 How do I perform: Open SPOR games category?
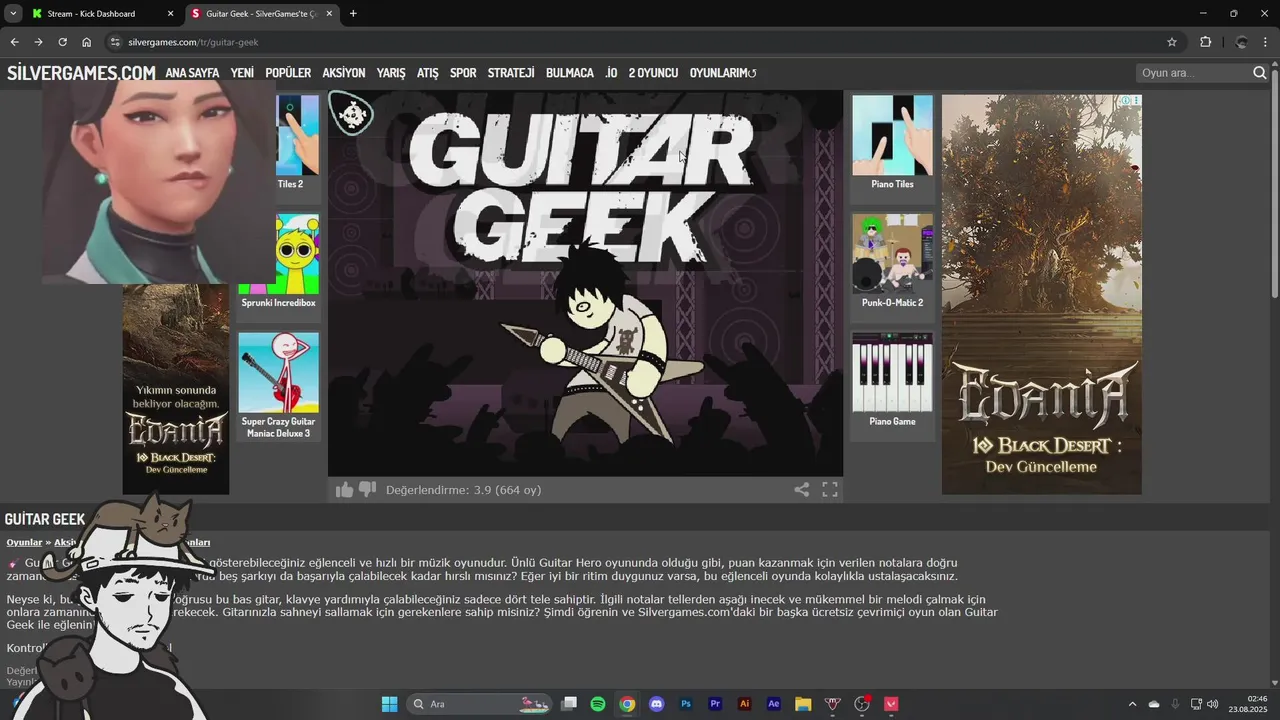tap(463, 73)
